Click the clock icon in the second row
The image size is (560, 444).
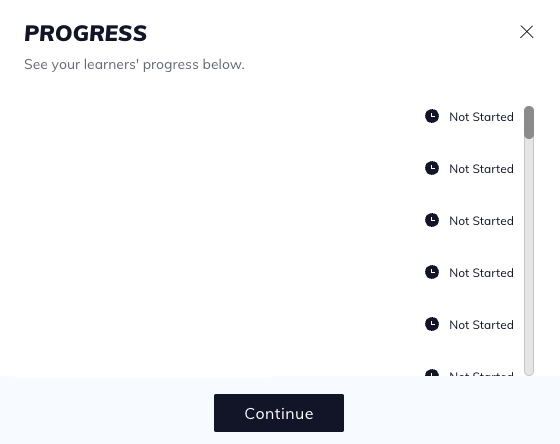[432, 168]
